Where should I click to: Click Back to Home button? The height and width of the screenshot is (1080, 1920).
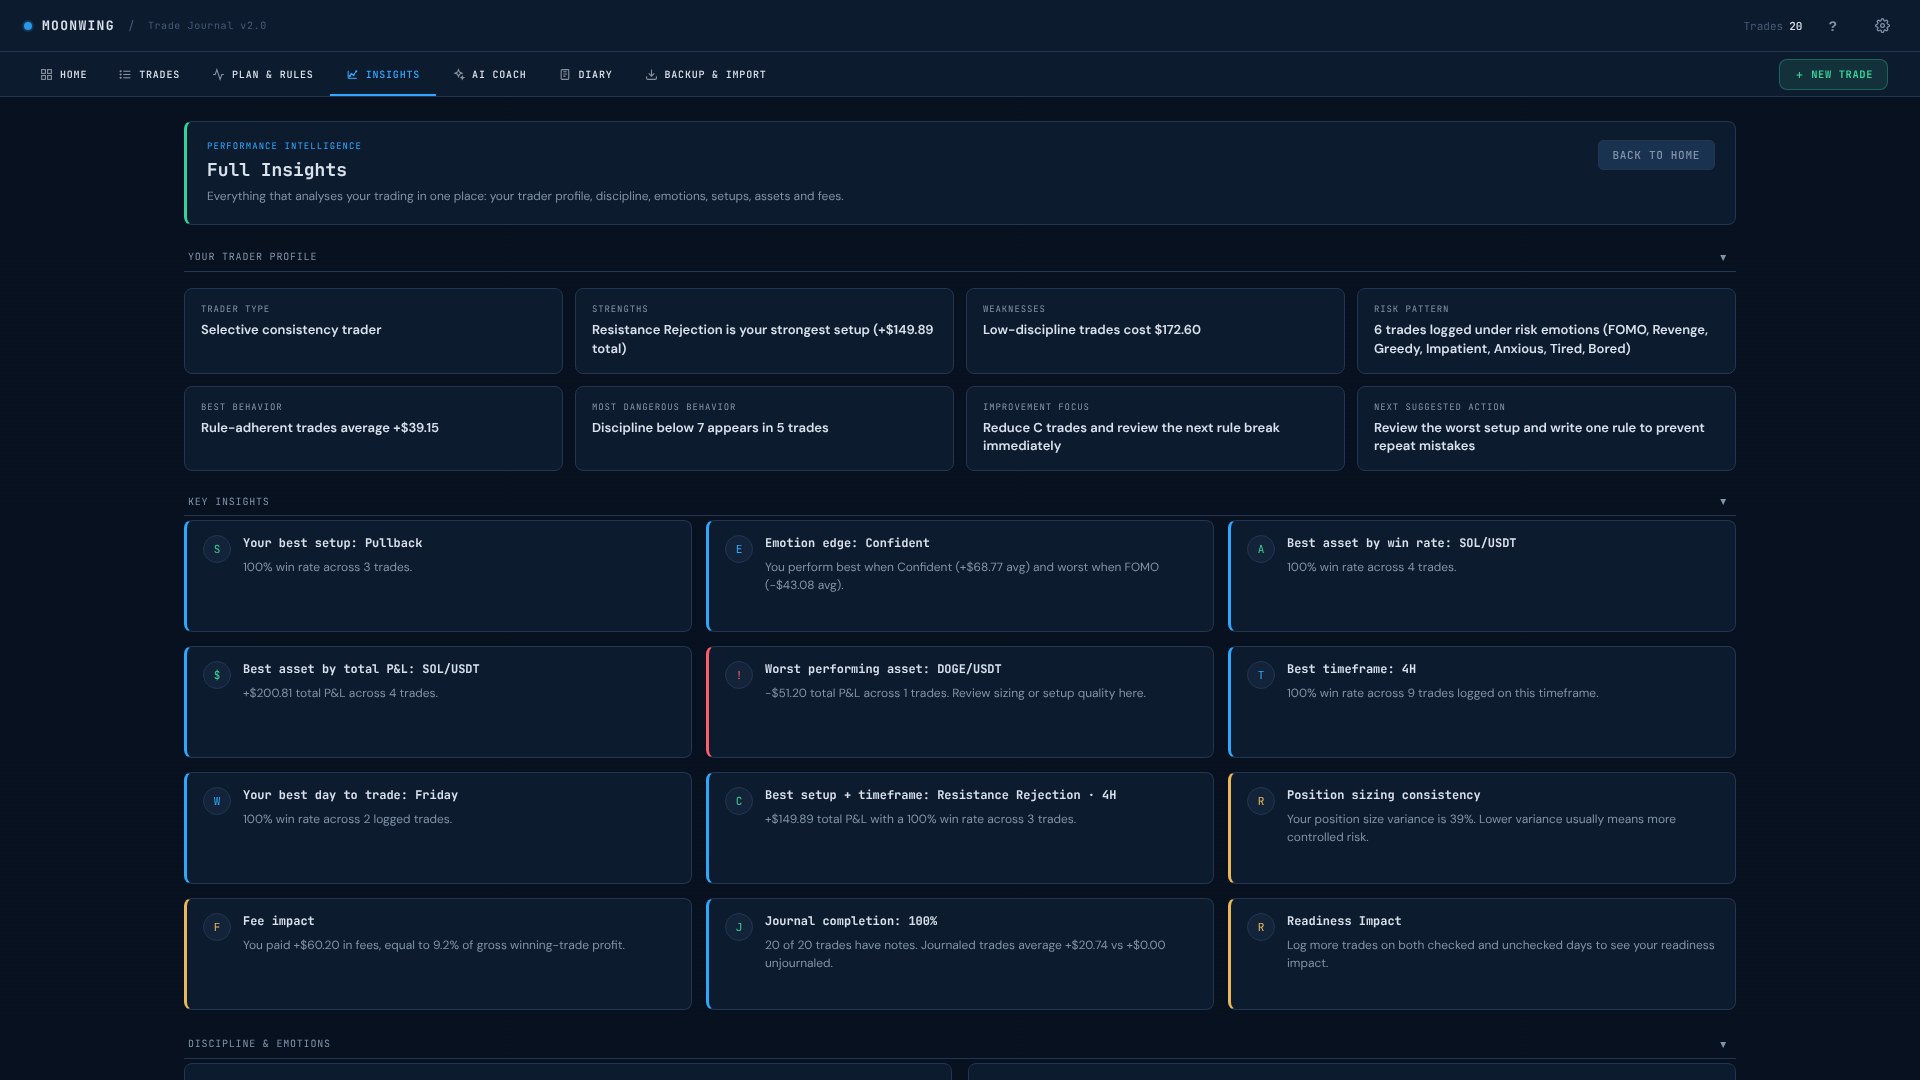pos(1656,155)
